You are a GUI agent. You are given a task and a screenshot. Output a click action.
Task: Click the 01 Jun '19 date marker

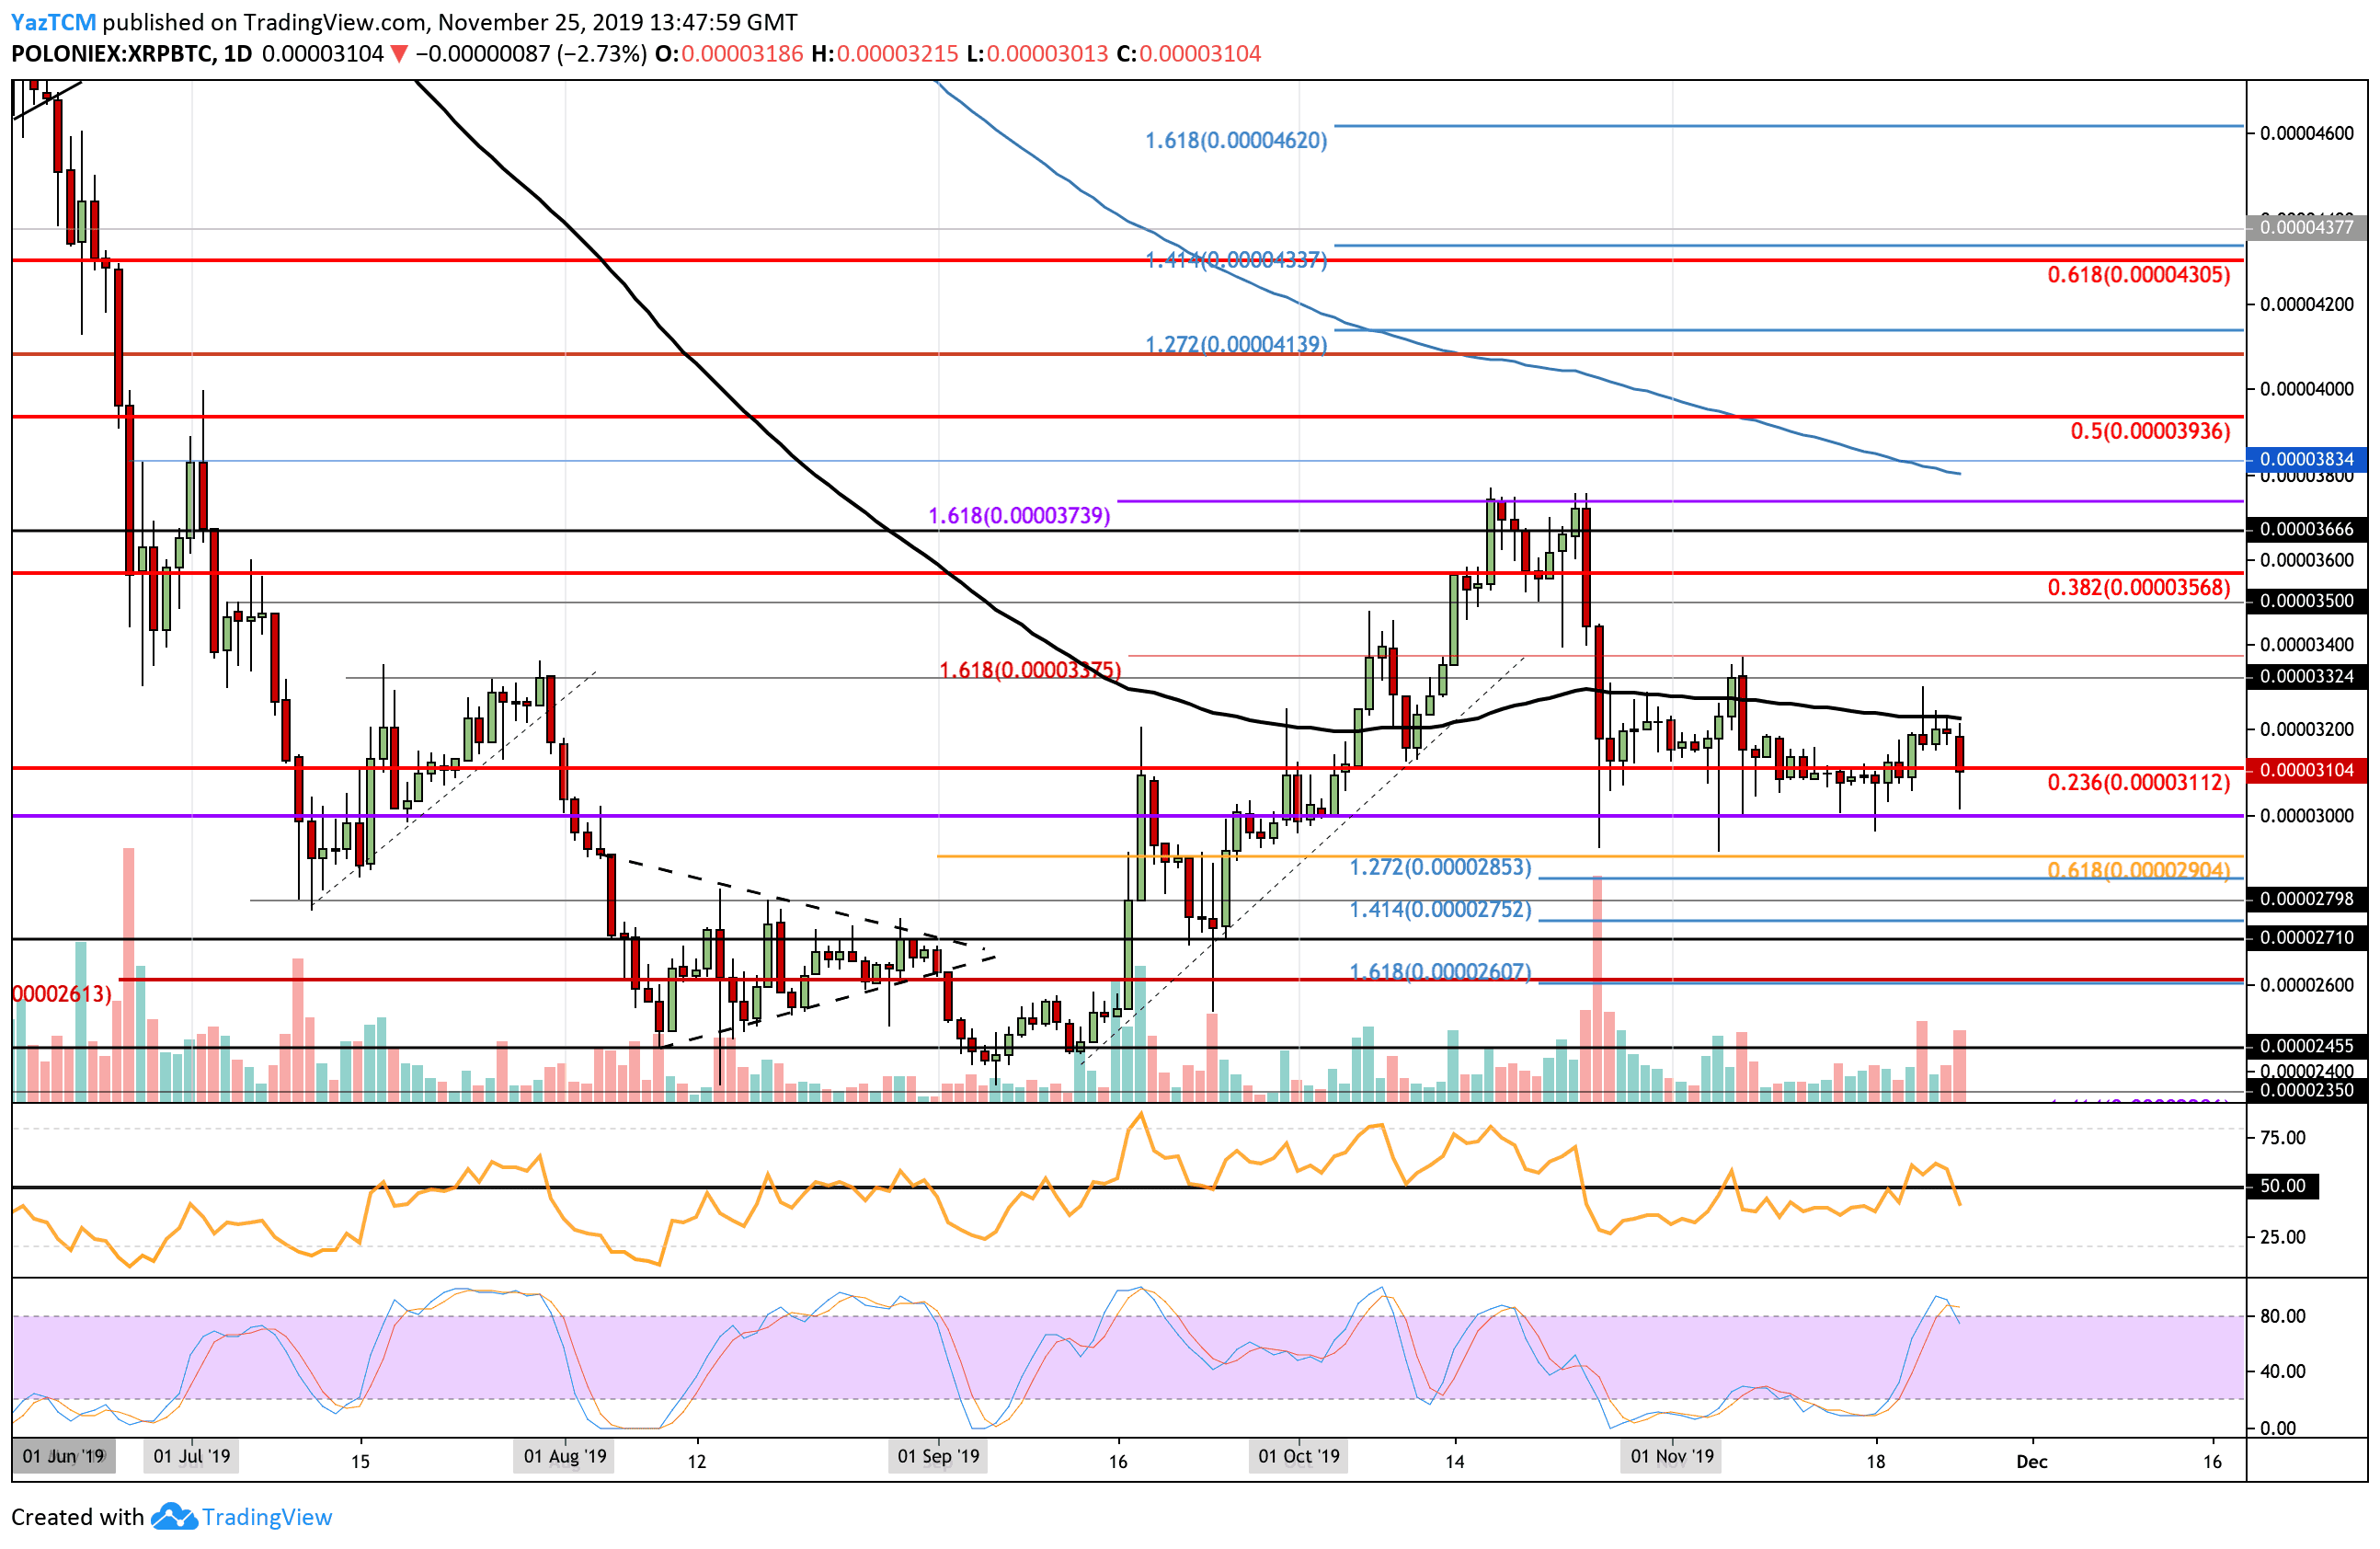click(x=64, y=1456)
